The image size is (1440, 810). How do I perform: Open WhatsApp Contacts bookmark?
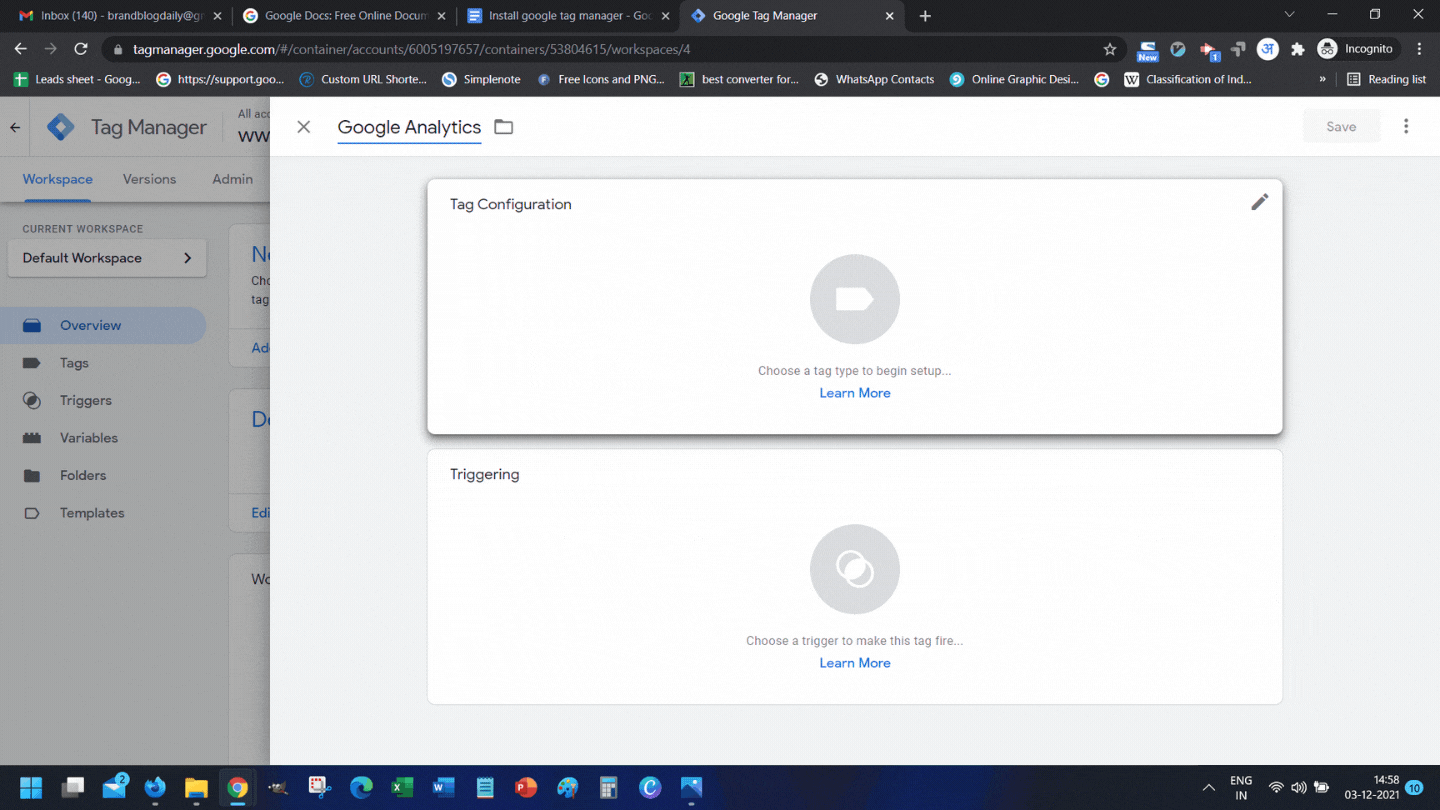click(x=874, y=79)
